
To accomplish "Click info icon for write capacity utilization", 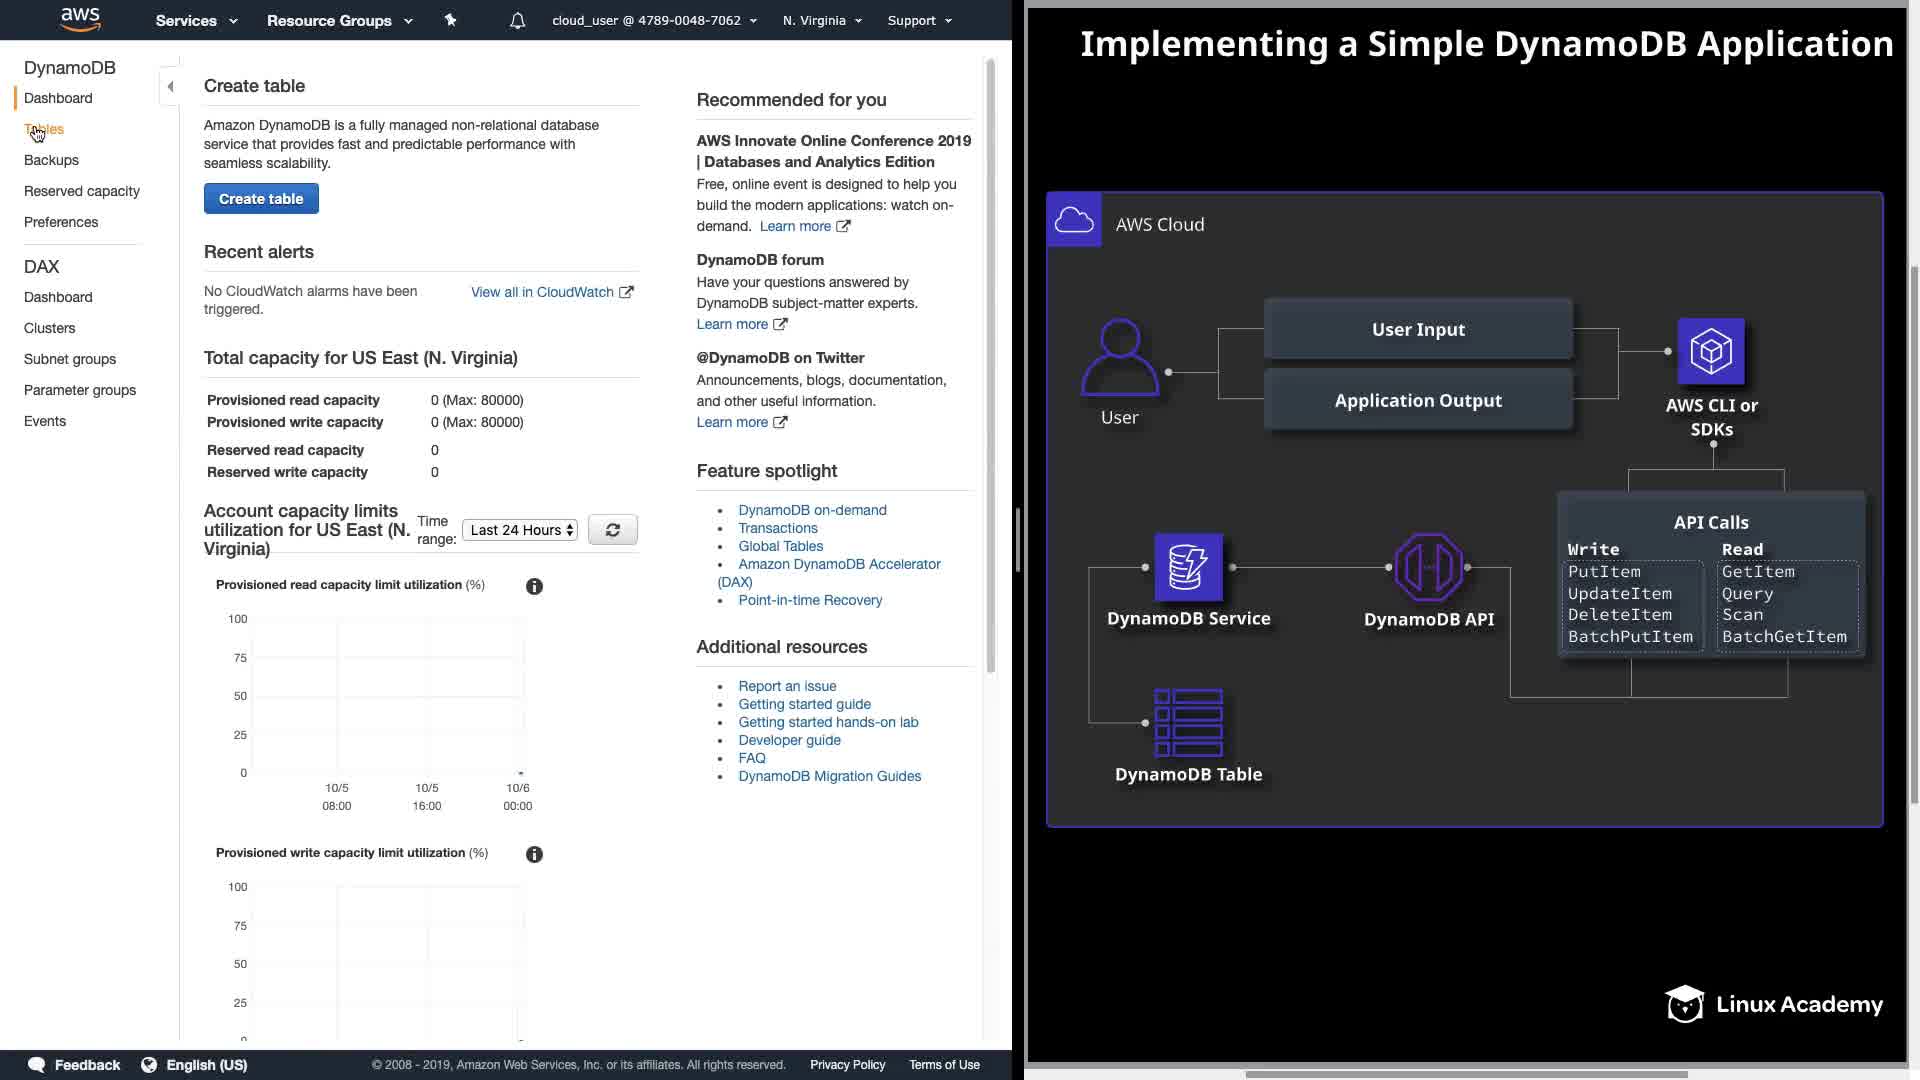I will click(x=534, y=855).
